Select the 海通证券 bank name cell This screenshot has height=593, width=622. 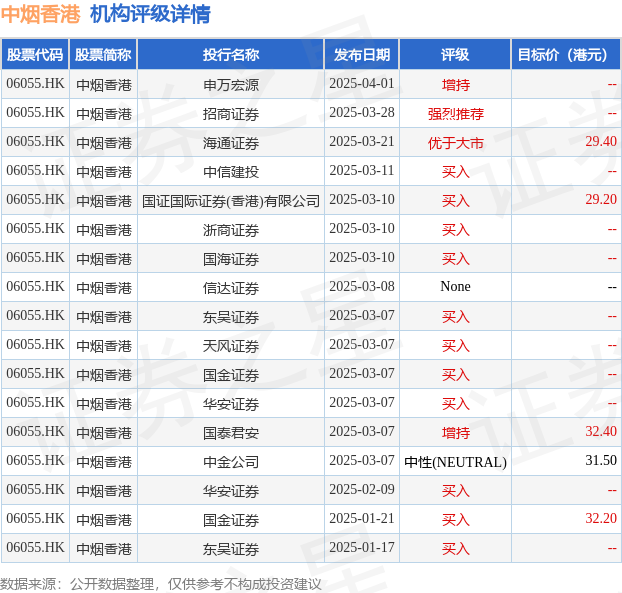[x=231, y=143]
